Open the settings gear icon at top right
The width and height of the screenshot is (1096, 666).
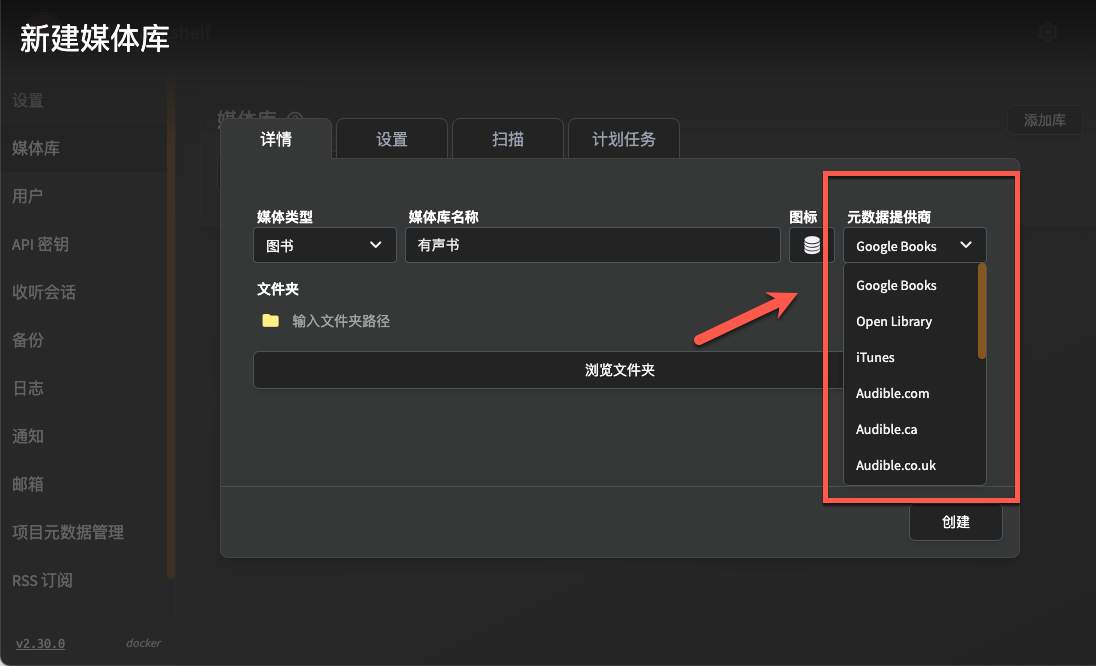pyautogui.click(x=1047, y=31)
